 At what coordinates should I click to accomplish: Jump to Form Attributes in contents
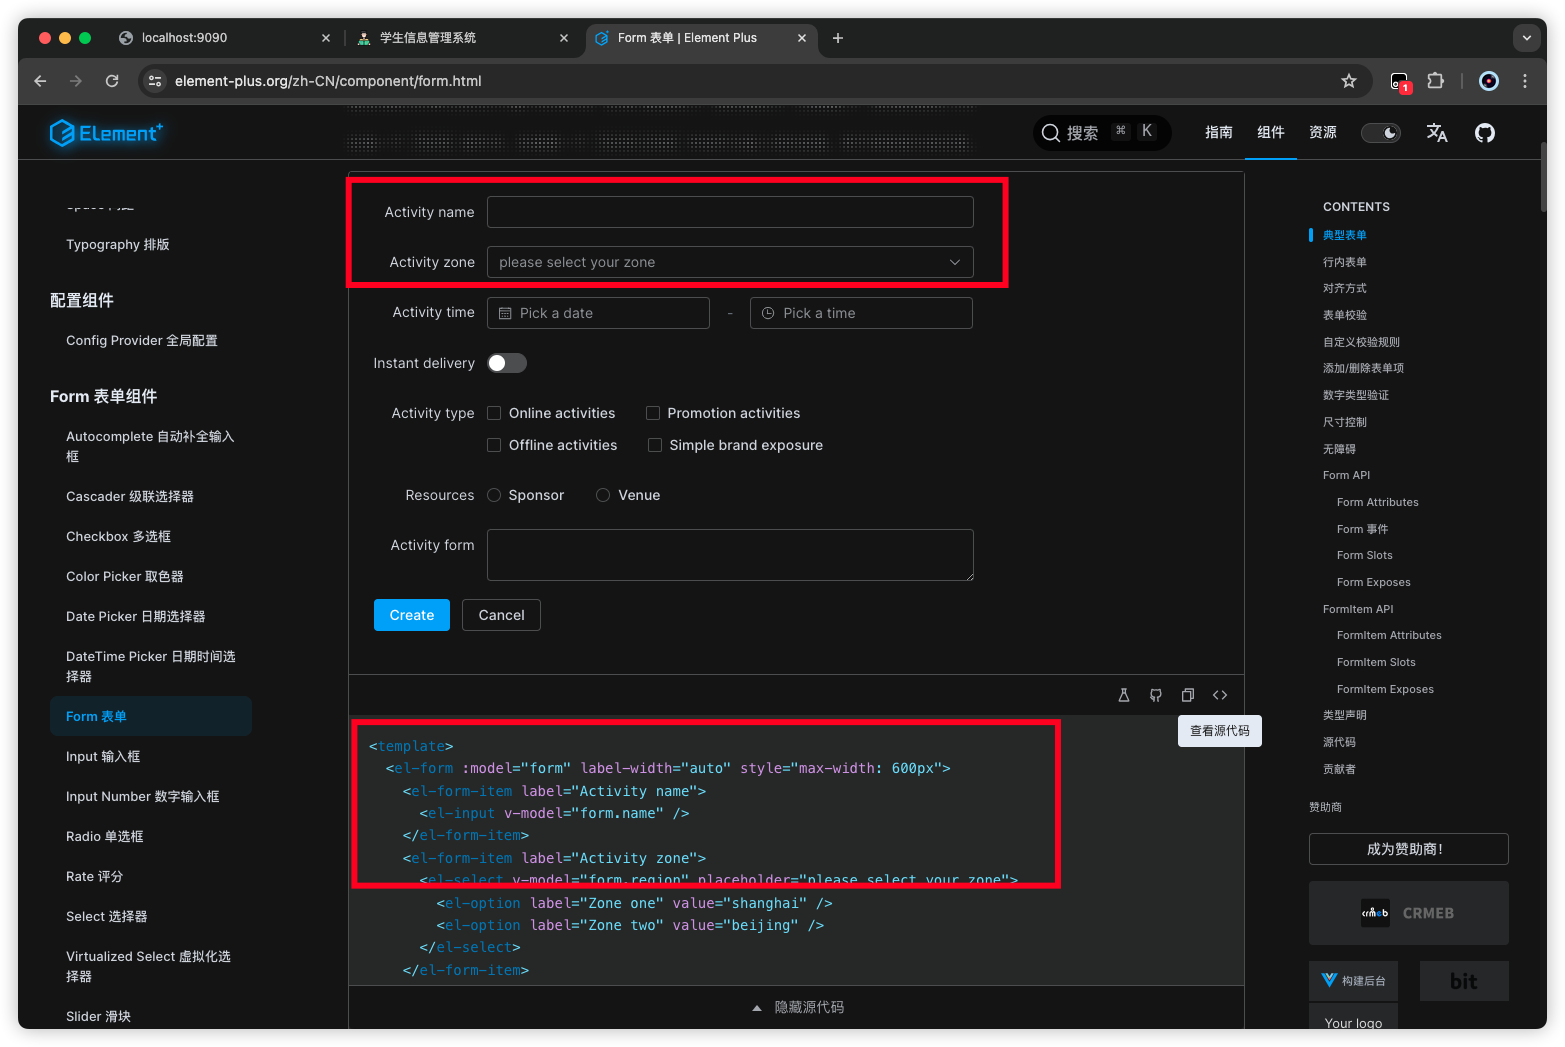click(1378, 502)
